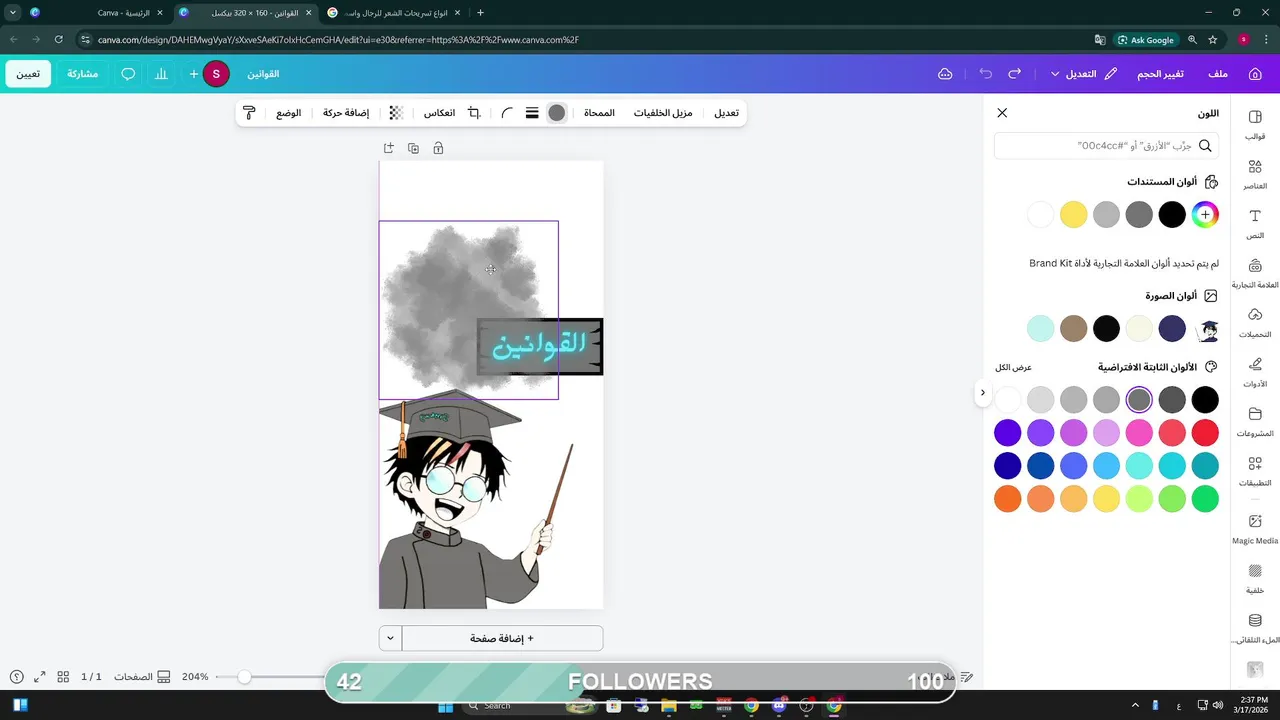1280x720 pixels.
Task: Open the ملف file menu
Action: tap(1218, 74)
